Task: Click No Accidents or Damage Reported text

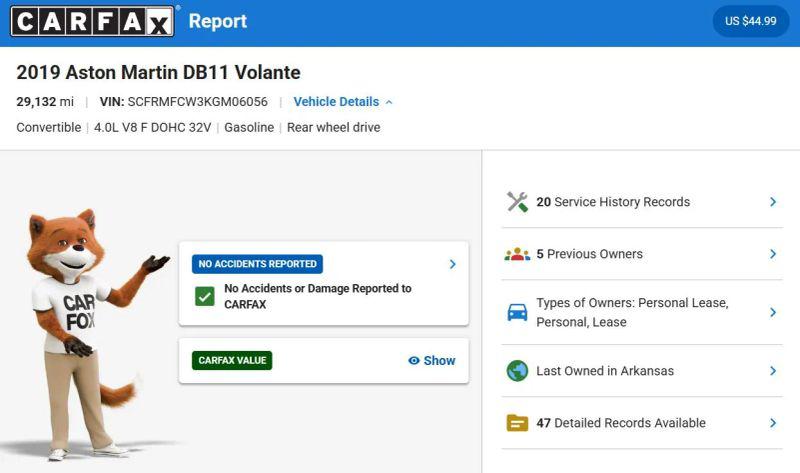Action: (x=318, y=296)
